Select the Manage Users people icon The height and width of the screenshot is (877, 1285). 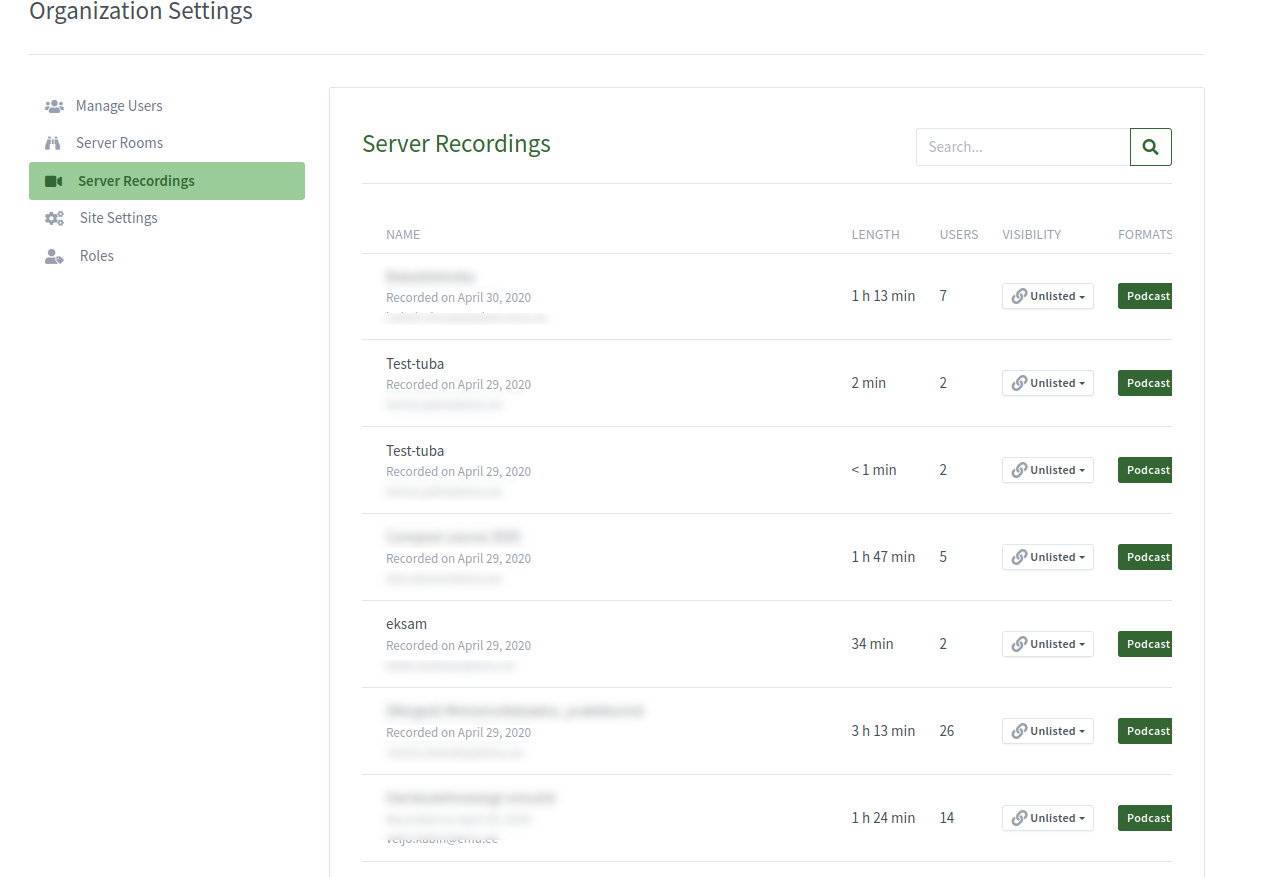pyautogui.click(x=53, y=105)
